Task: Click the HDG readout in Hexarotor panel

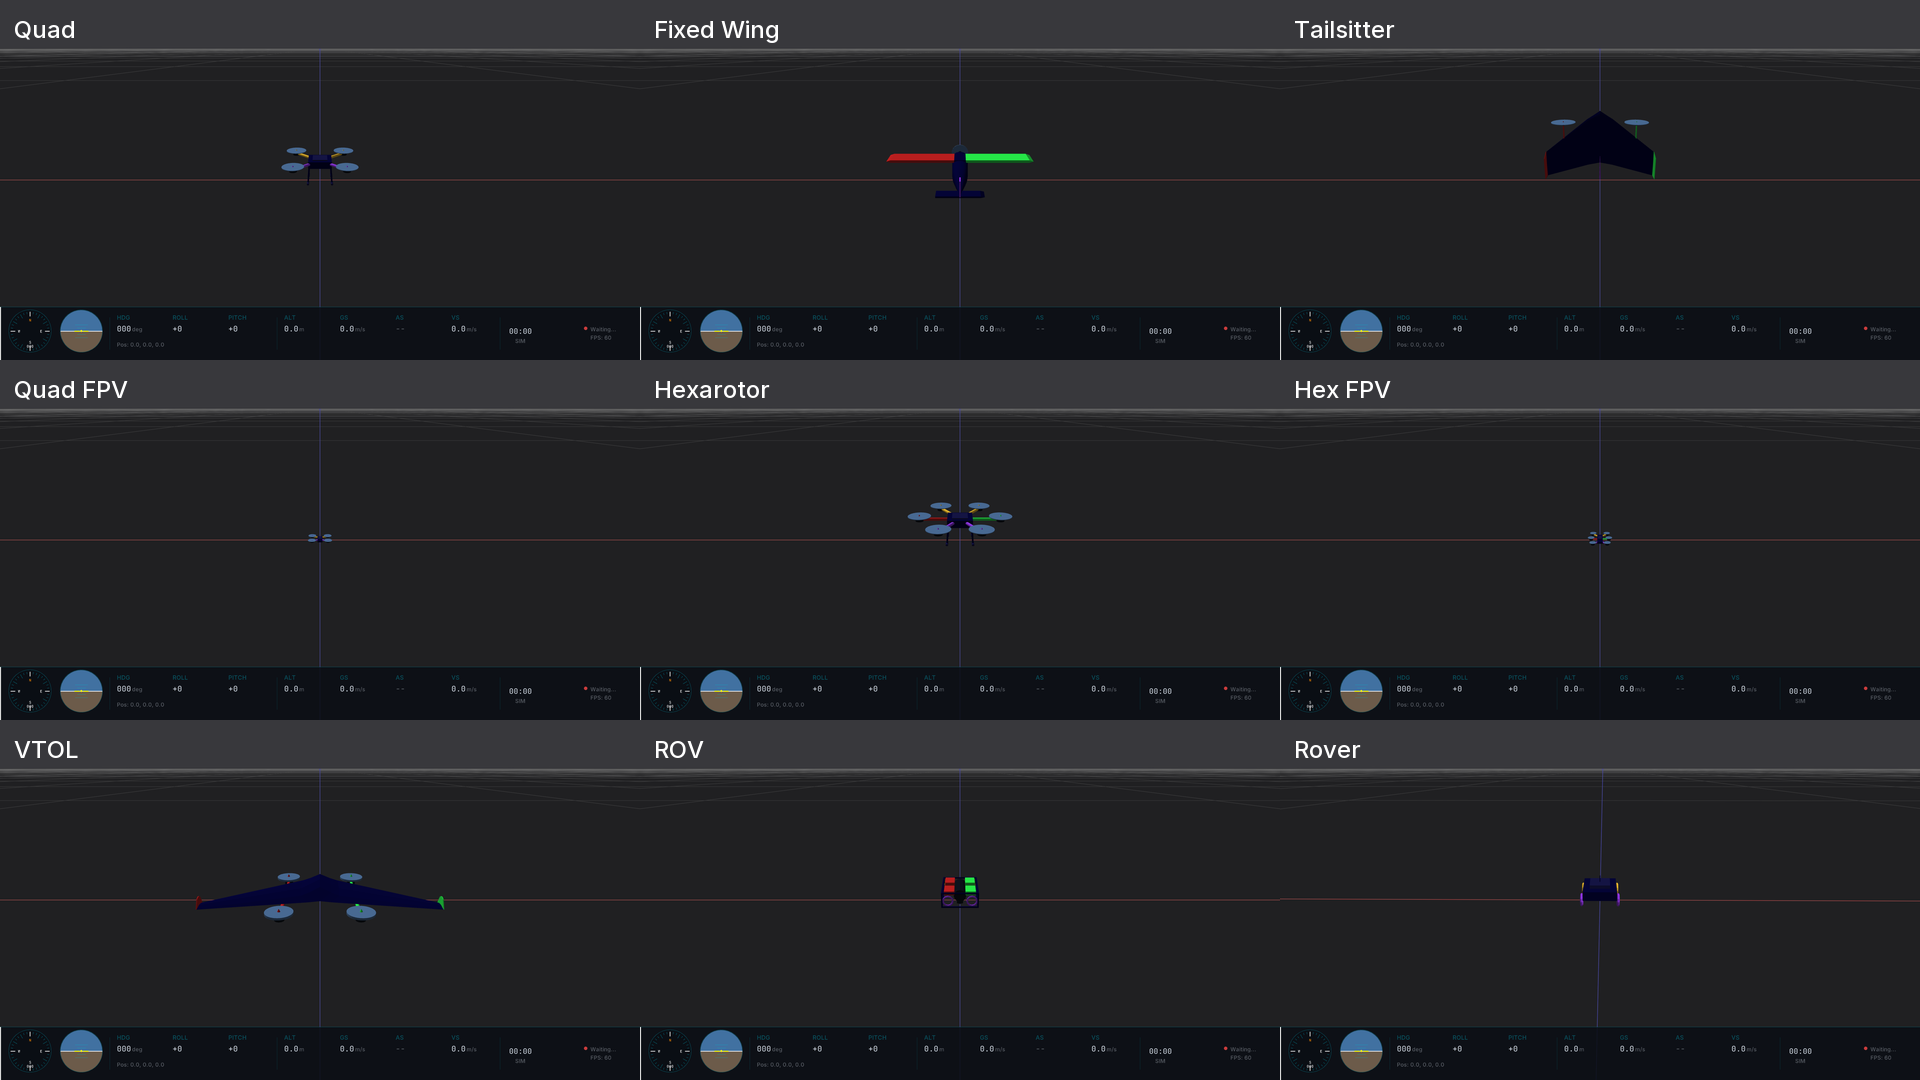Action: pos(768,689)
